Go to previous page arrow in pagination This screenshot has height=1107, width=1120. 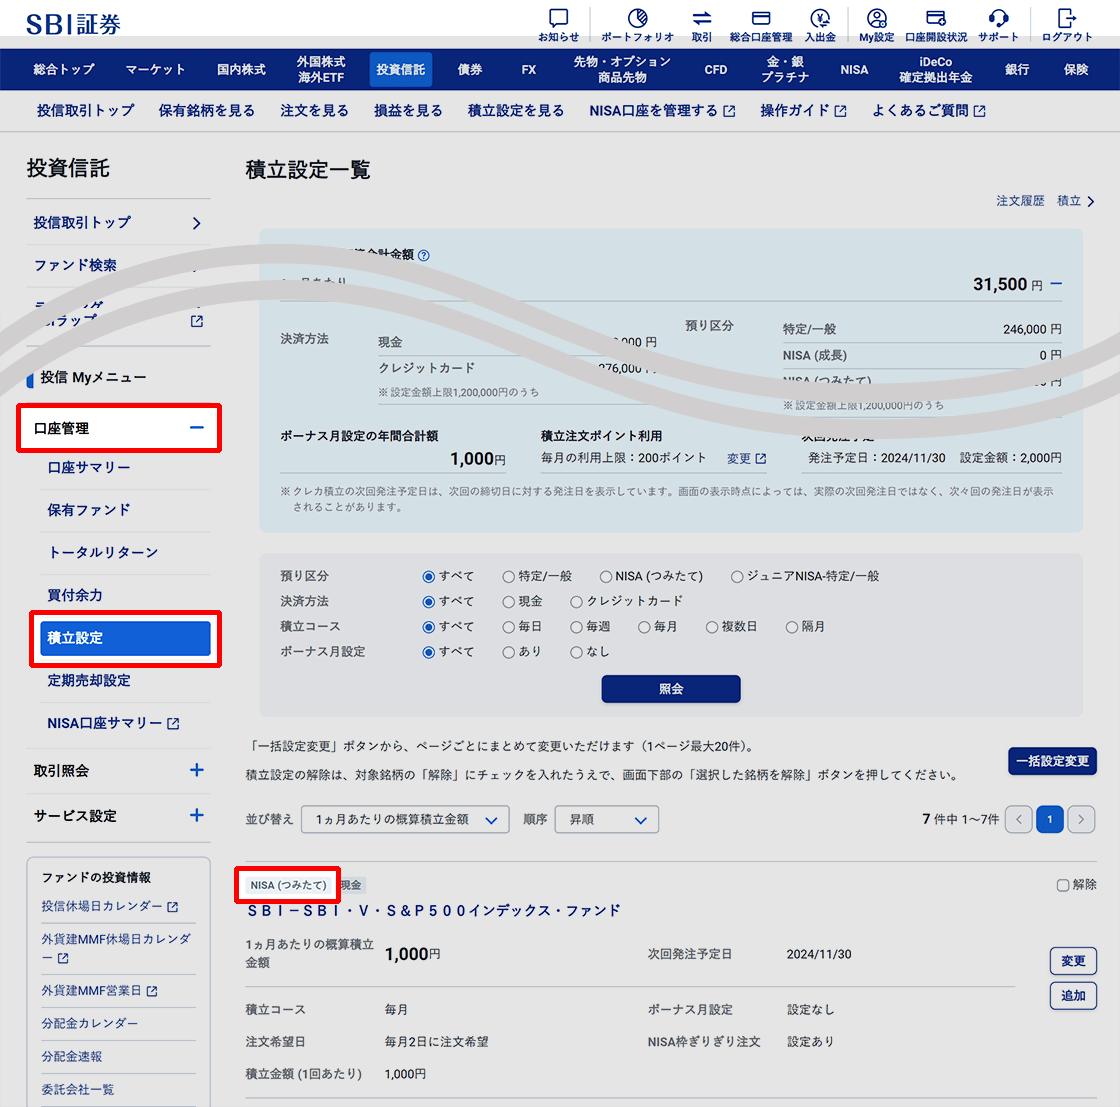(x=1019, y=819)
